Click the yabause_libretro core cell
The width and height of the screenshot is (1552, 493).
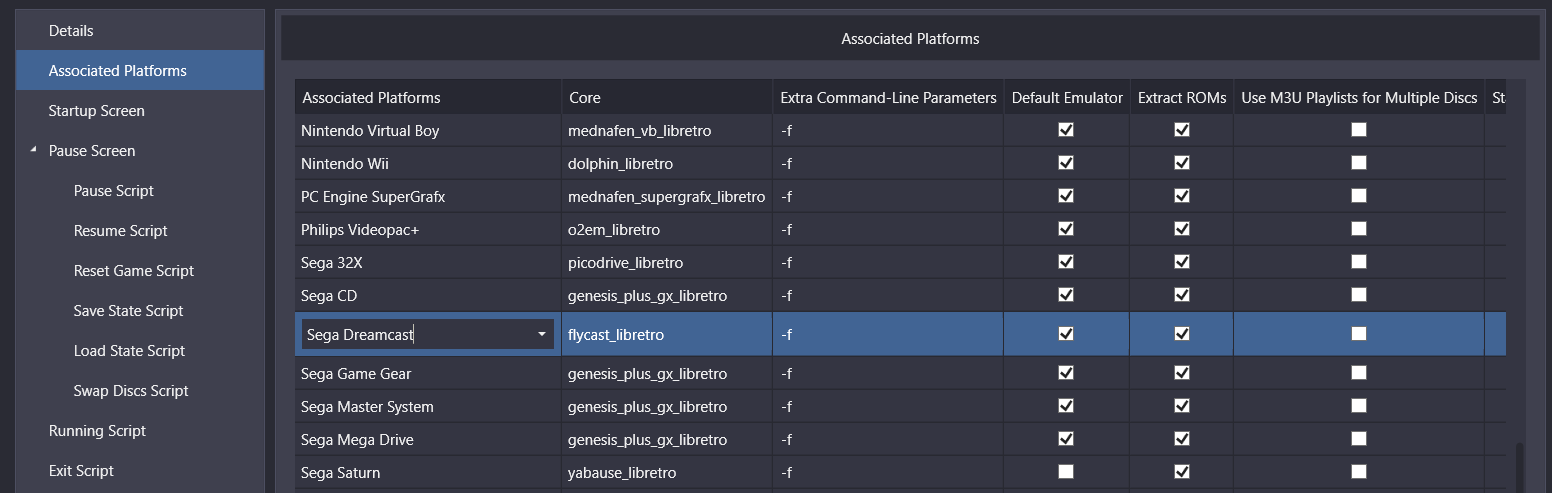tap(667, 472)
